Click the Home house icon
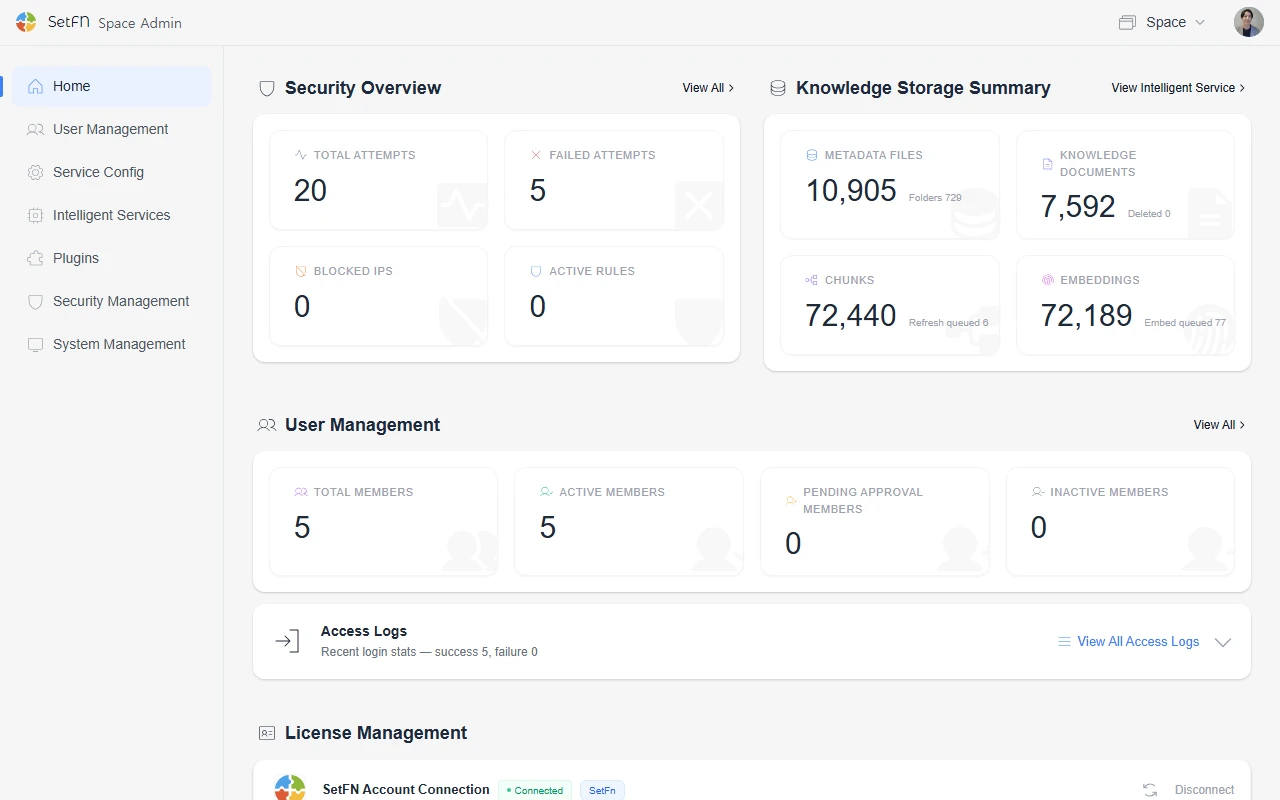 coord(36,86)
